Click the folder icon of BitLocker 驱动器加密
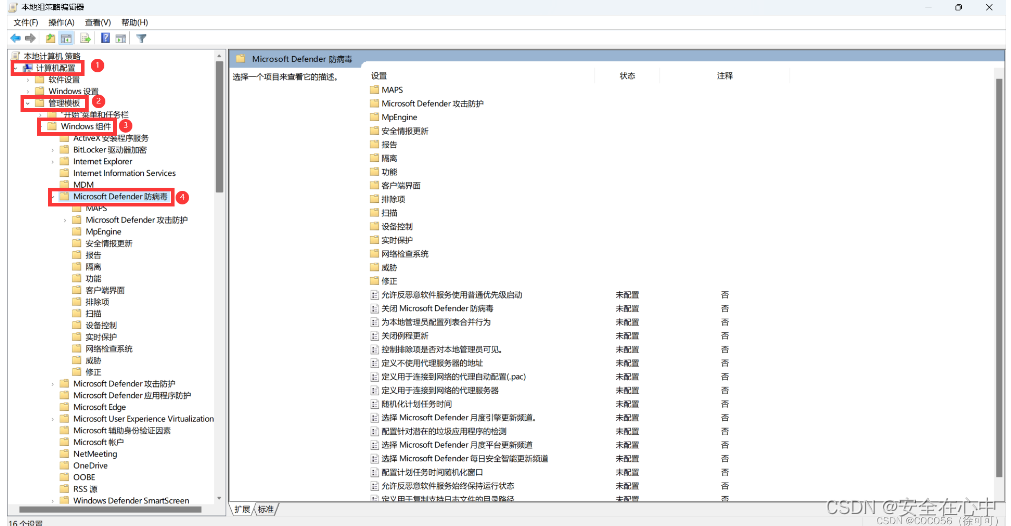 click(64, 150)
